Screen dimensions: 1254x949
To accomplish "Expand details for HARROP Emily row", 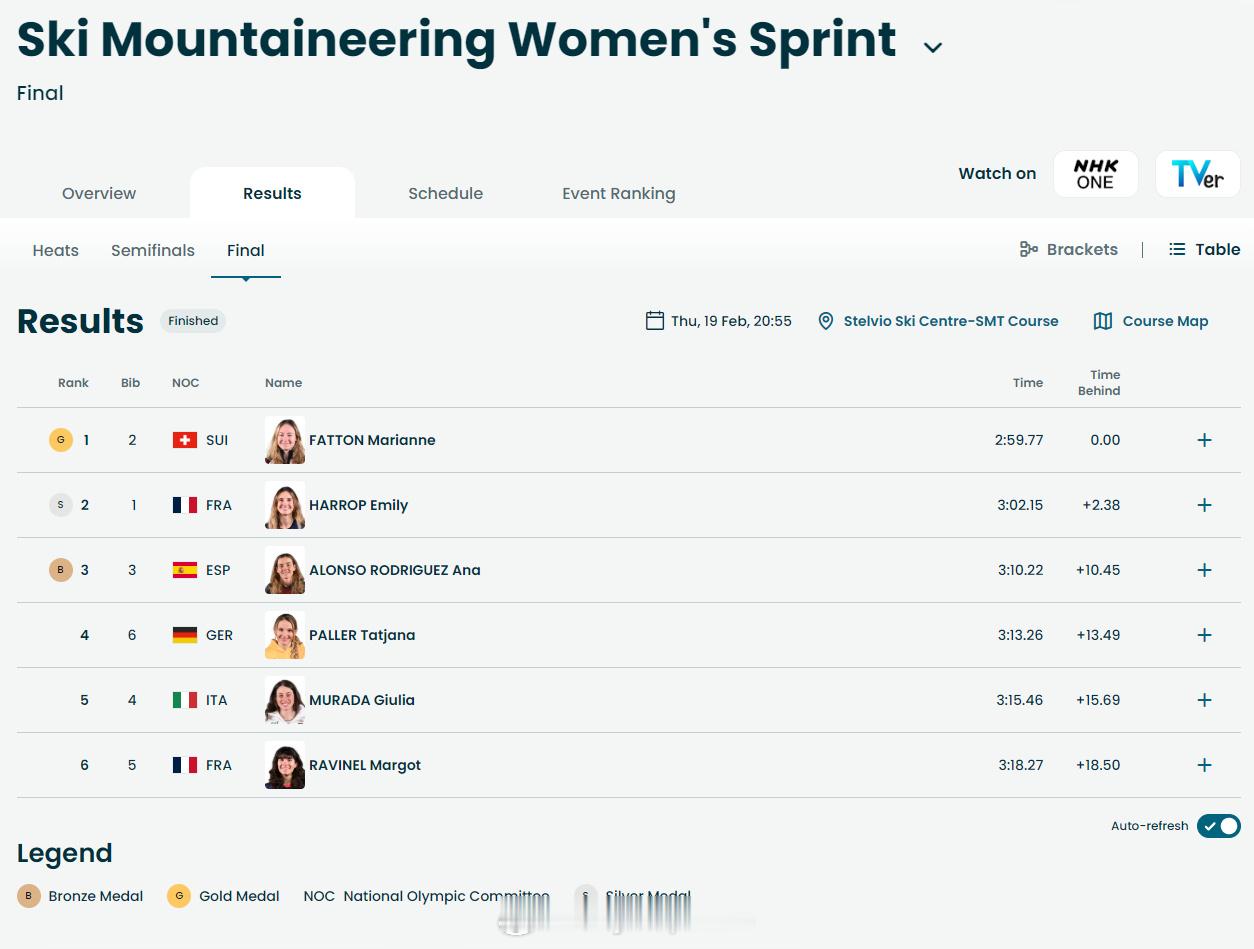I will tap(1204, 505).
